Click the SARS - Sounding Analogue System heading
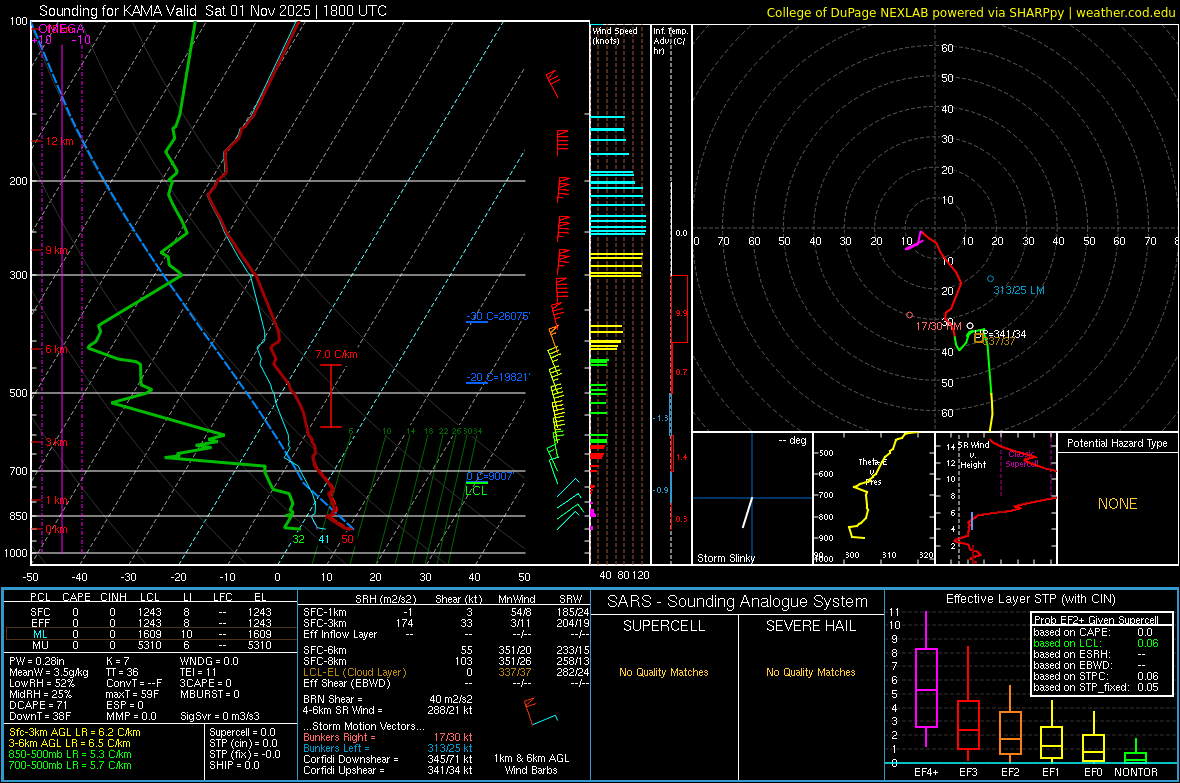 click(x=738, y=602)
